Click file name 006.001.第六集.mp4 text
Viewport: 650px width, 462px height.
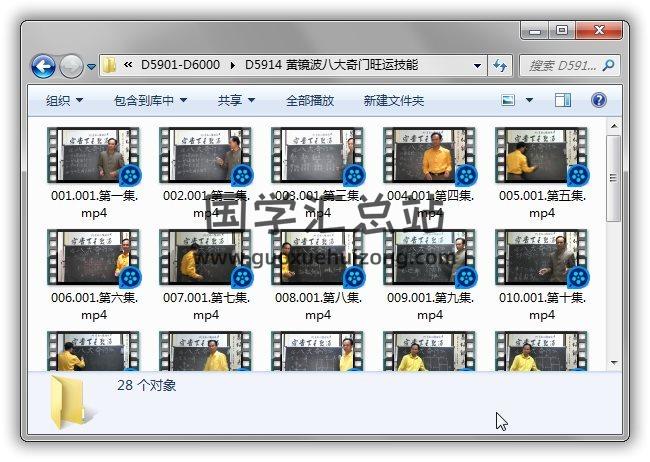click(x=94, y=306)
